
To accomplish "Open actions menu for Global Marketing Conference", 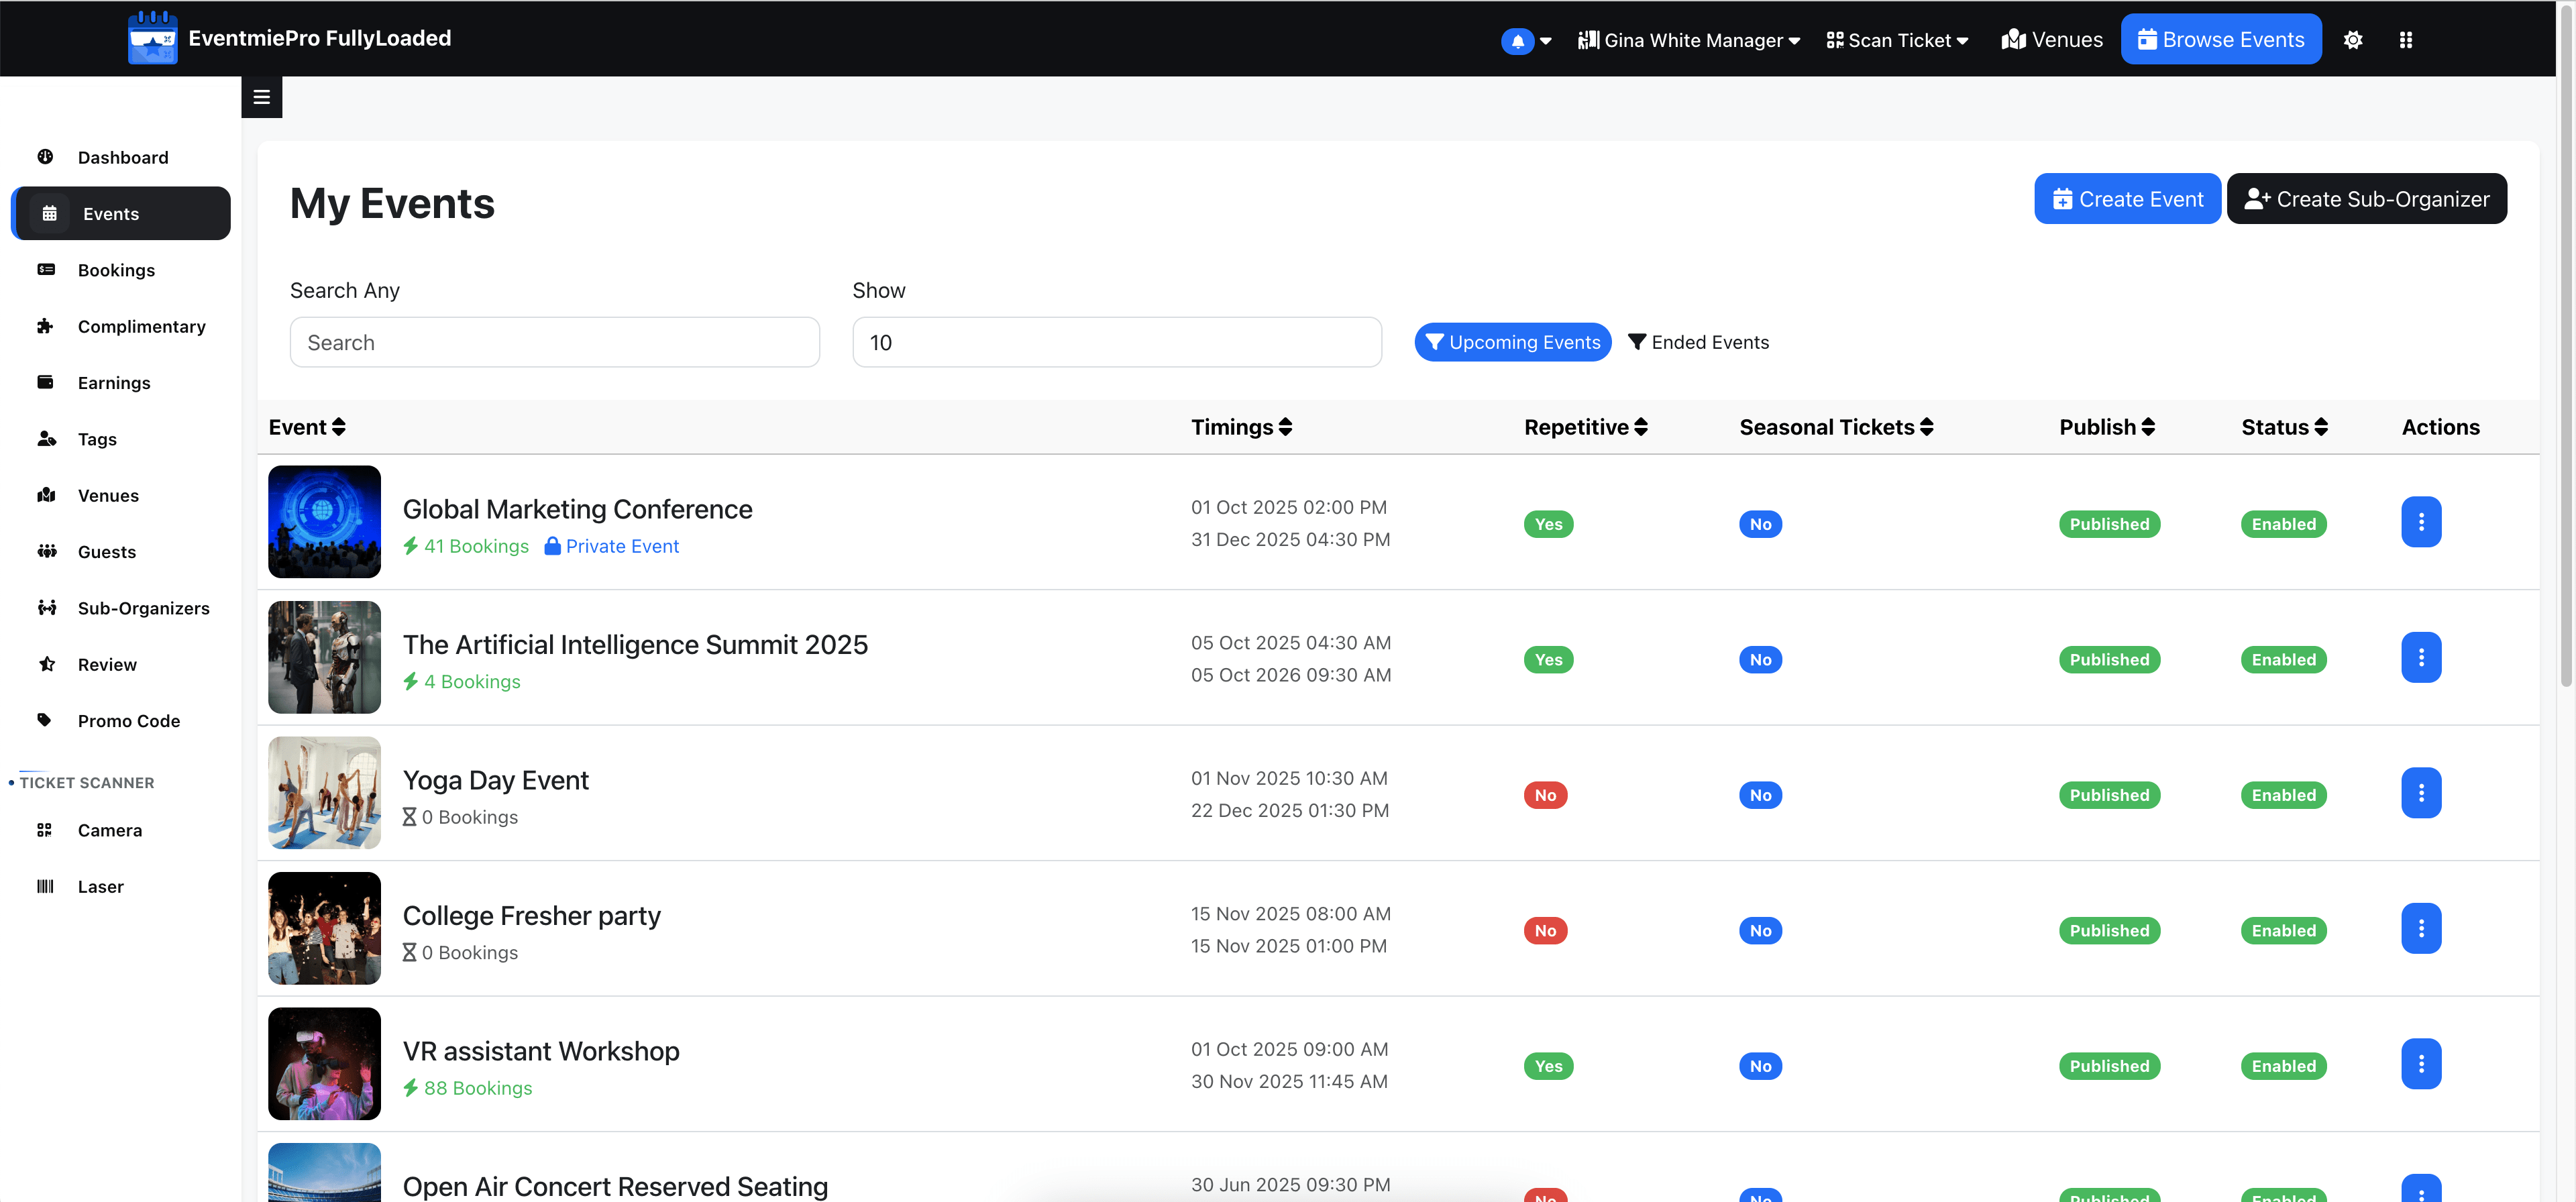I will click(x=2420, y=522).
